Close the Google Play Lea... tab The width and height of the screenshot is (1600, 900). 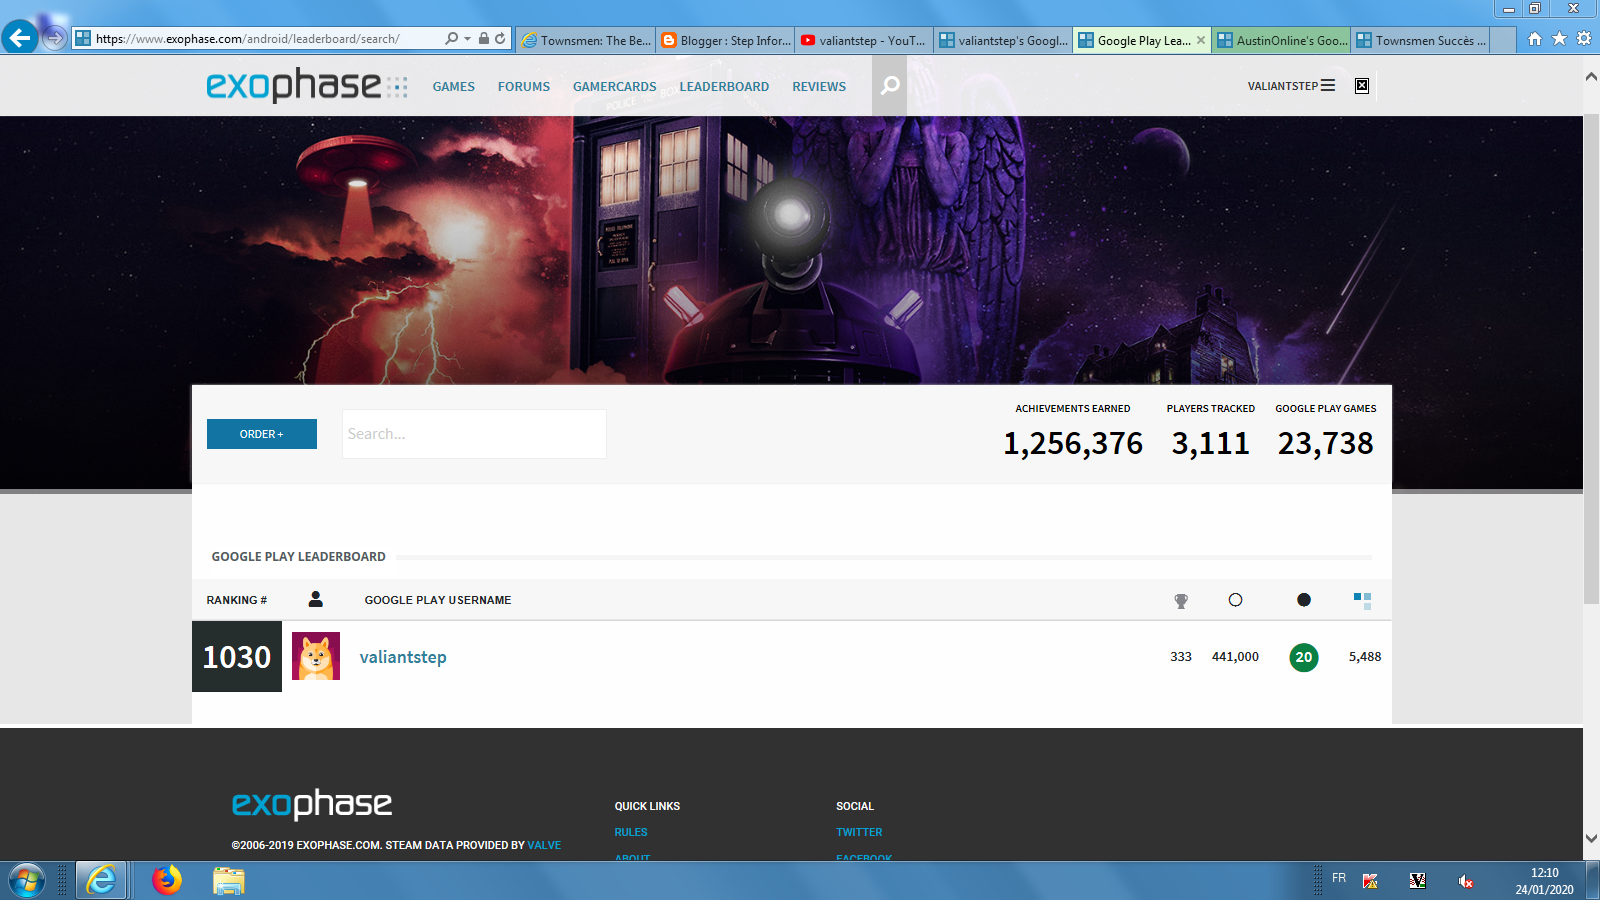1201,40
